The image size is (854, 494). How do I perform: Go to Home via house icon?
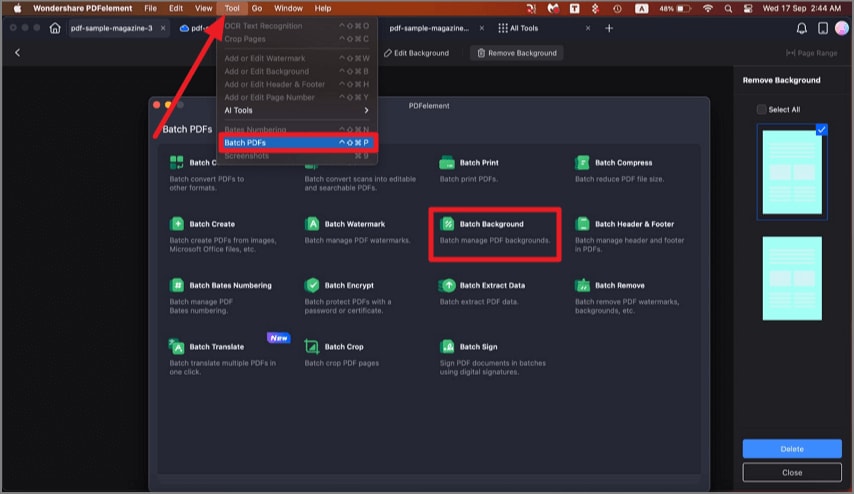pyautogui.click(x=55, y=28)
